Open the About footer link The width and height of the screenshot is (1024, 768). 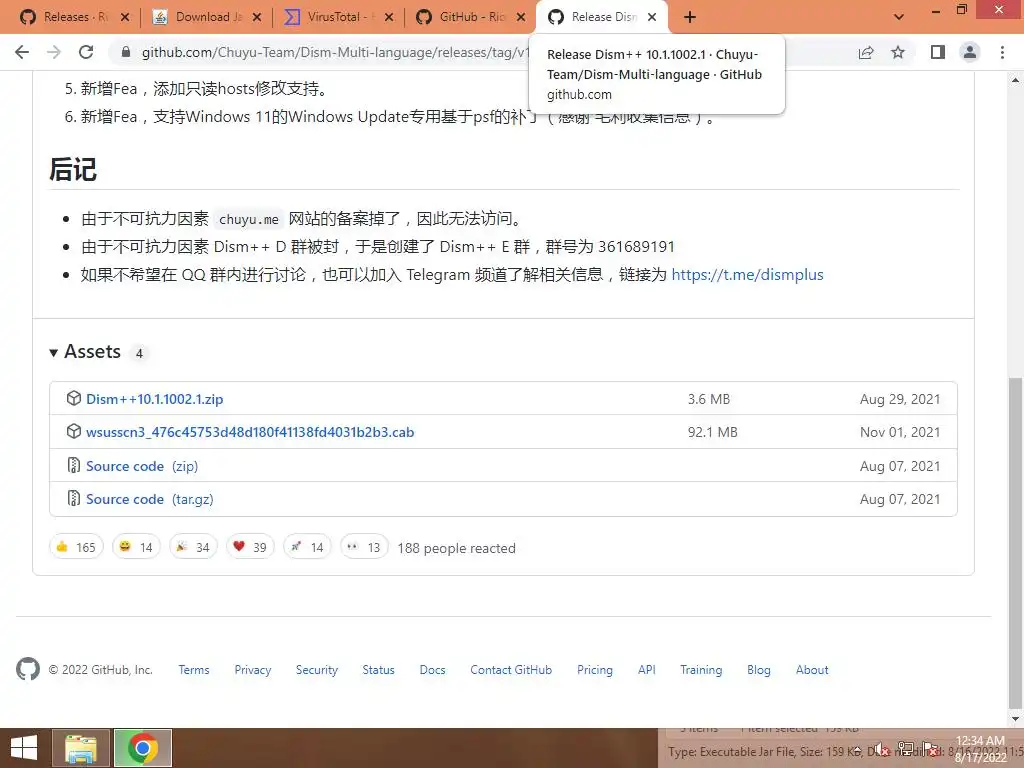812,670
